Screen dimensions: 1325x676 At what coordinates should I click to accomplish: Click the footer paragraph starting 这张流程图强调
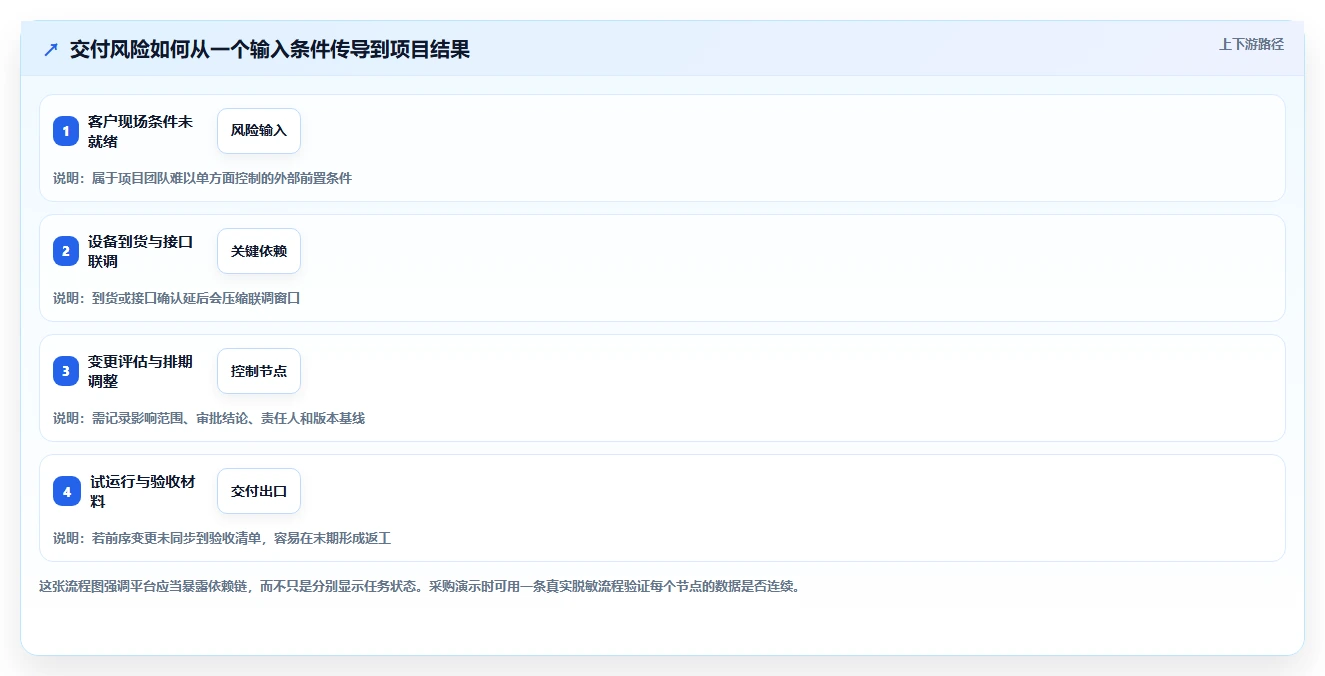[x=419, y=586]
